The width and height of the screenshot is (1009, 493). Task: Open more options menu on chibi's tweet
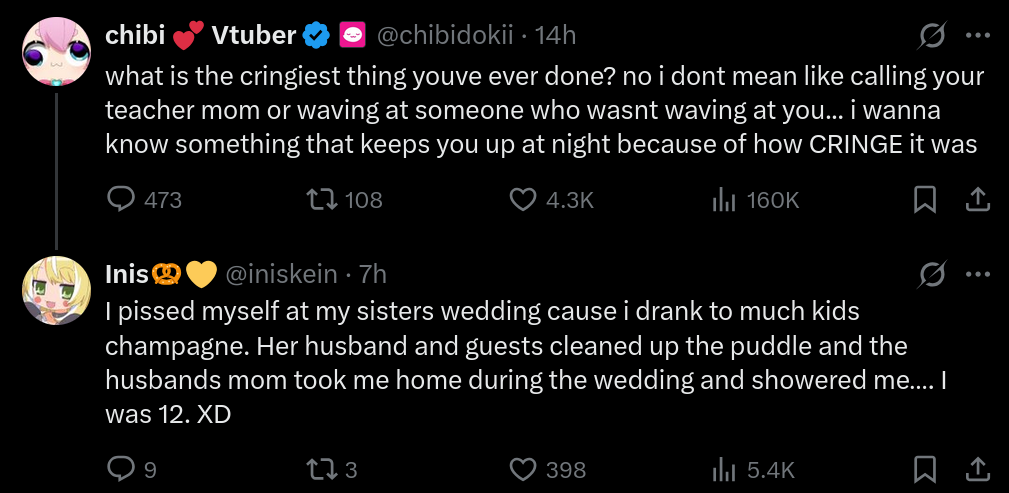977,36
